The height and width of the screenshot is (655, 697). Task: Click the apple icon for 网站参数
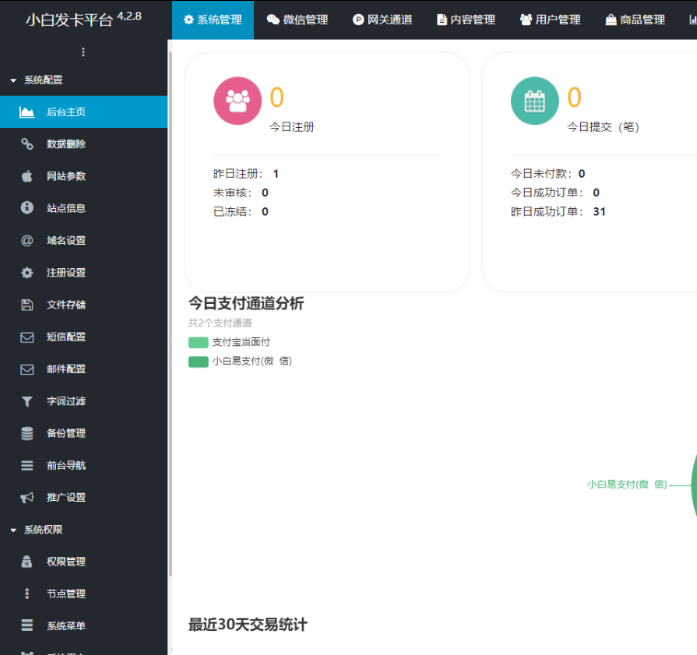(x=27, y=176)
